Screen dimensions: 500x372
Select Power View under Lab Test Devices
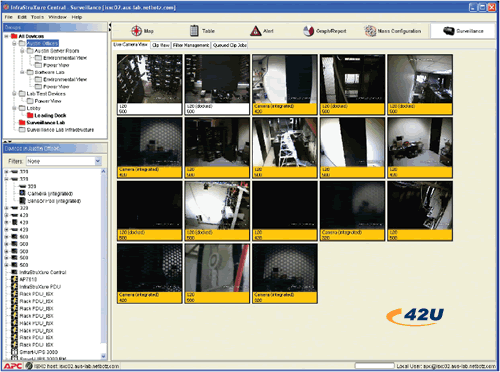pyautogui.click(x=48, y=101)
